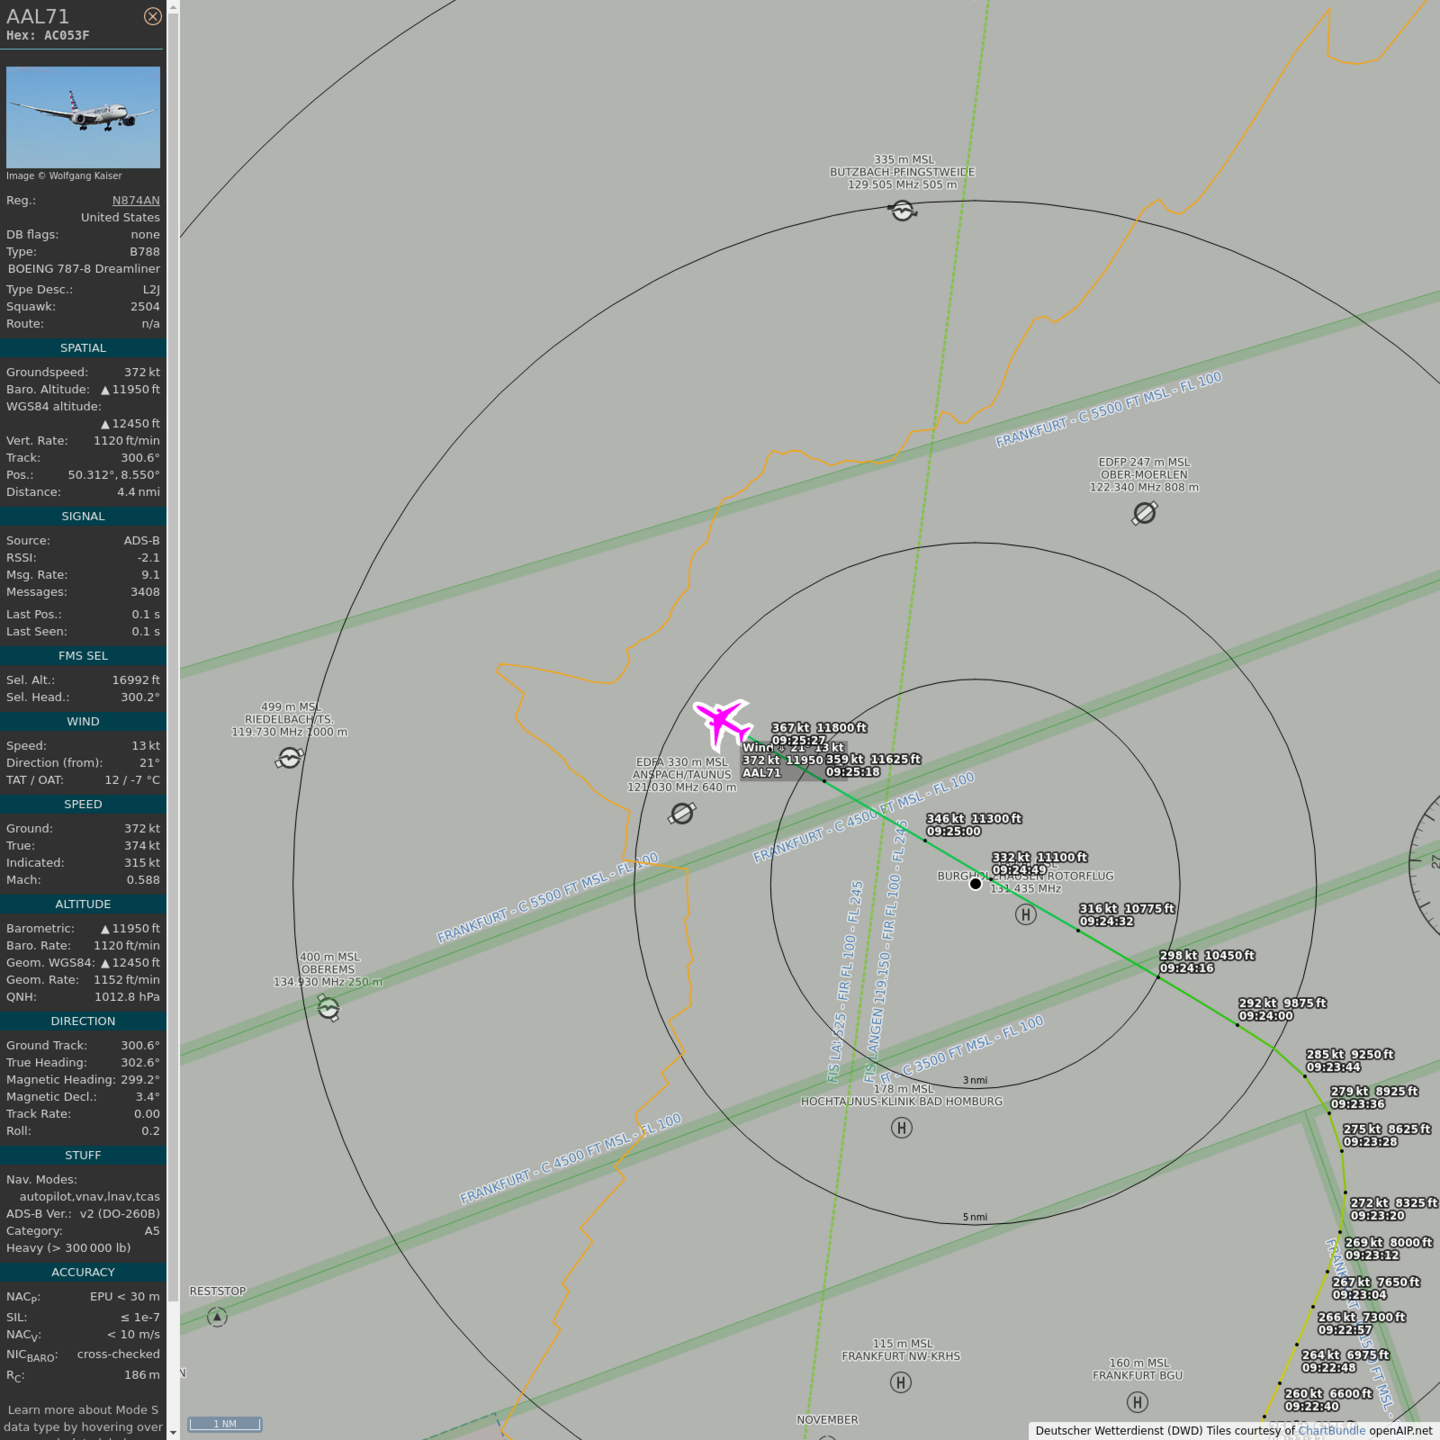The height and width of the screenshot is (1440, 1440).
Task: Click the EDFP Ober-Moerlen airfield icon
Action: (1144, 513)
